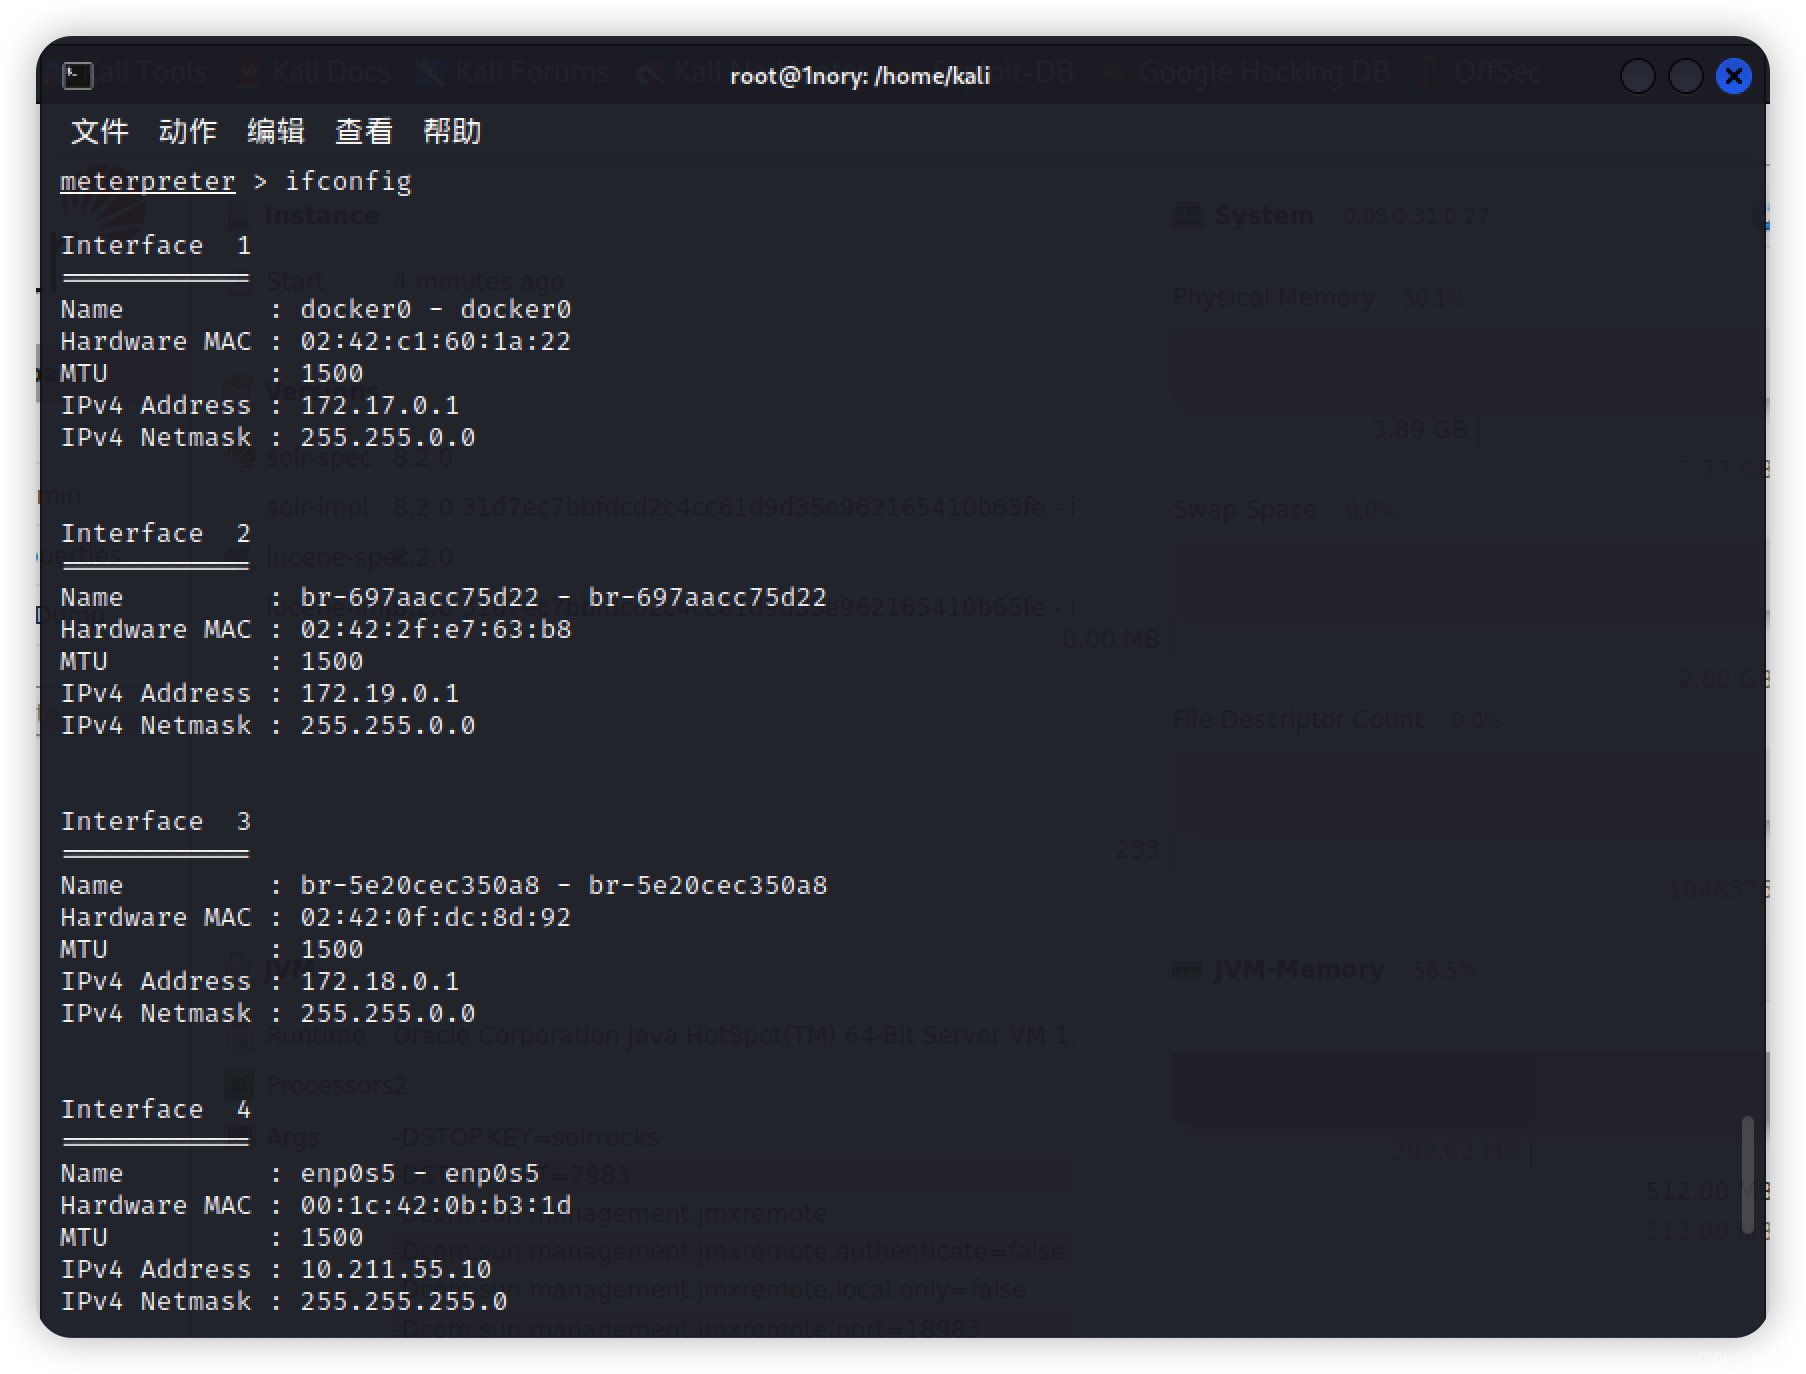
Task: Open the 帮助 menu
Action: 453,131
